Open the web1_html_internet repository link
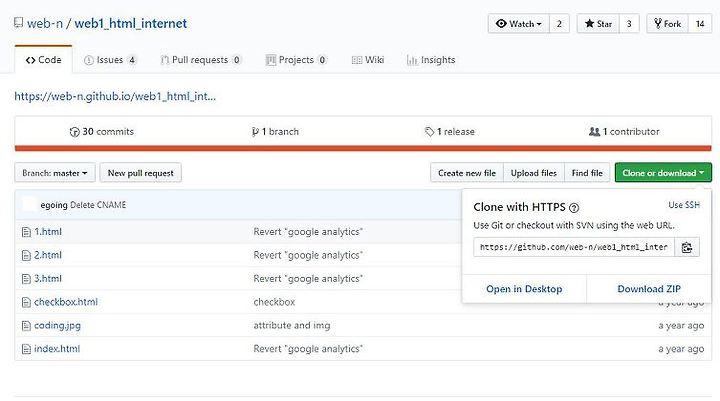The image size is (720, 401). click(130, 23)
